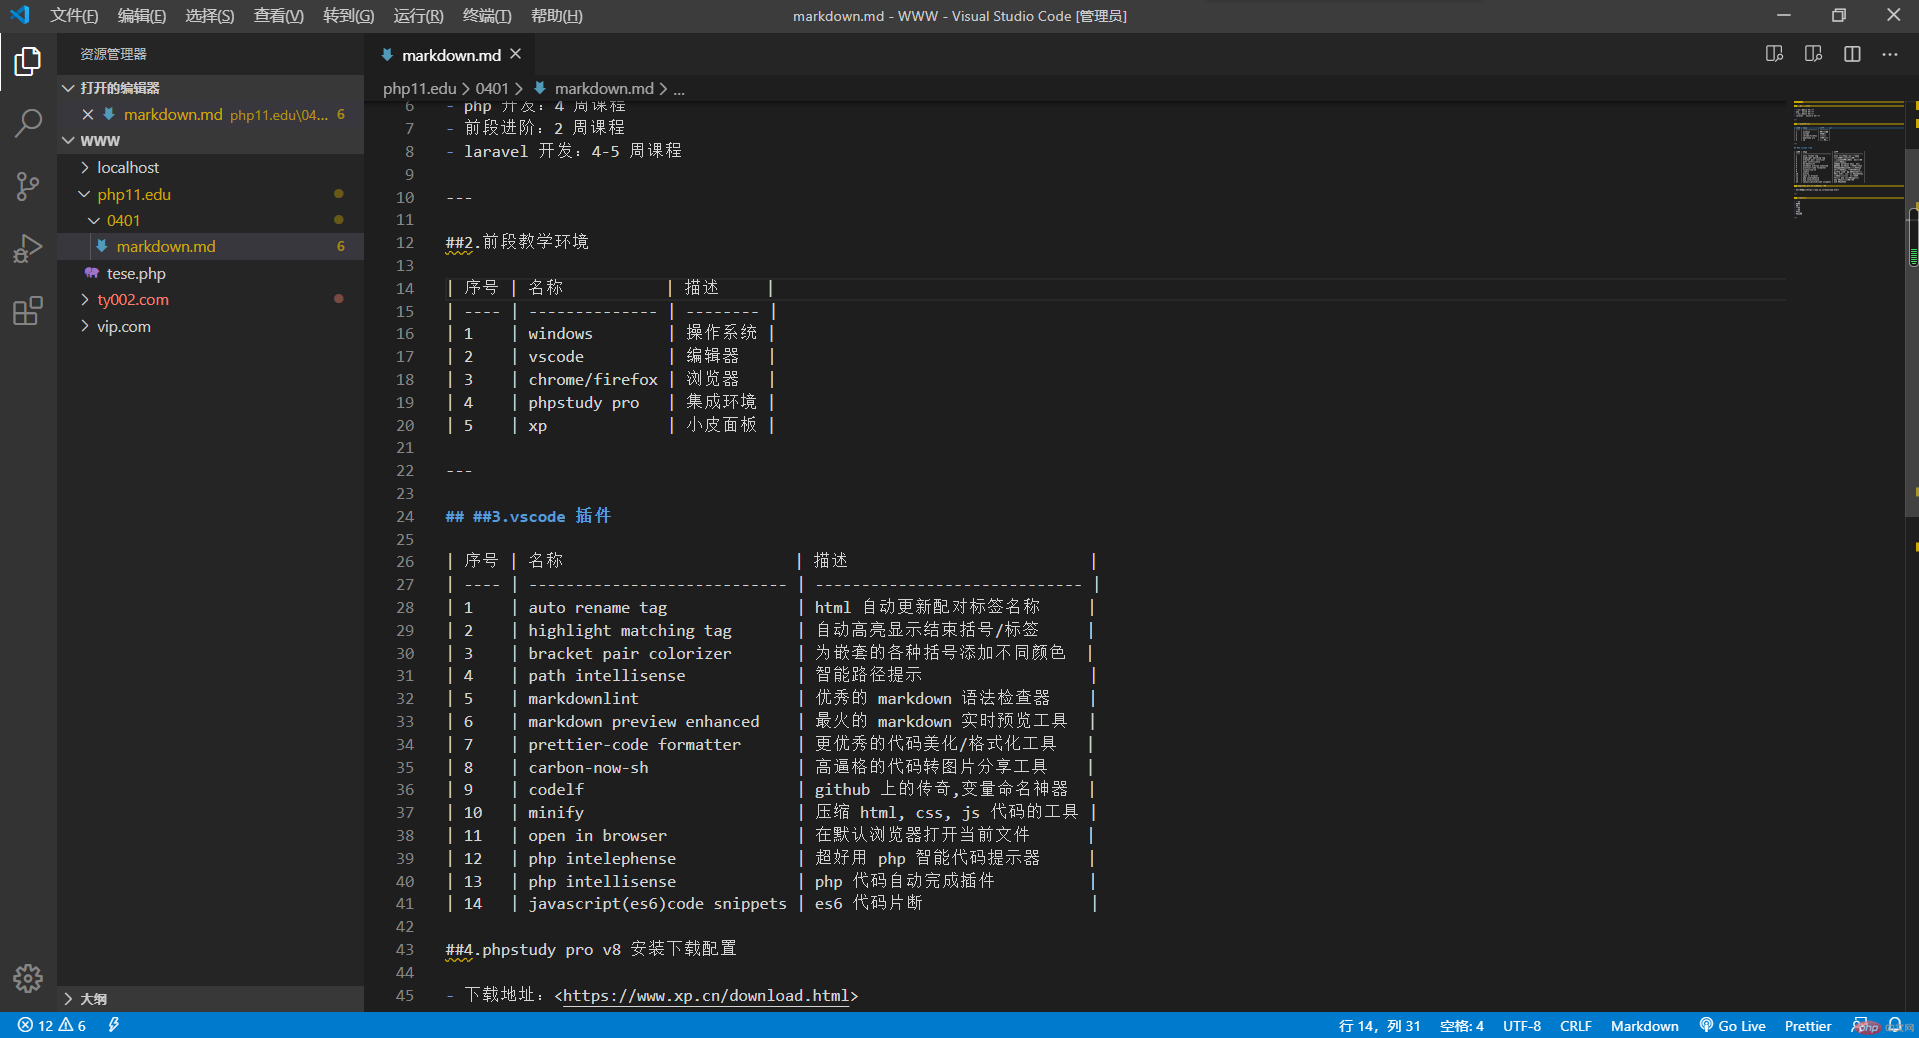
Task: Close the markdown.md editor tab
Action: point(516,54)
